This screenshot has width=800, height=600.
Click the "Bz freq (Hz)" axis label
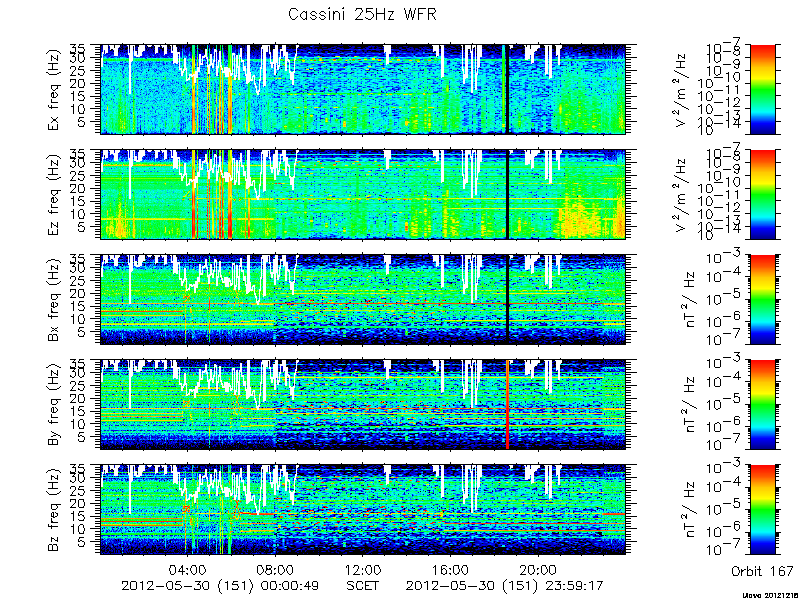(54, 510)
